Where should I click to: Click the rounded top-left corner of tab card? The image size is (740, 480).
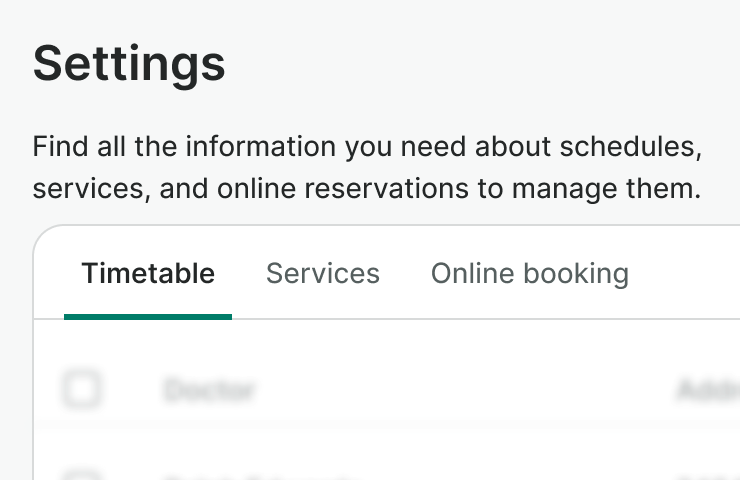tap(41, 234)
